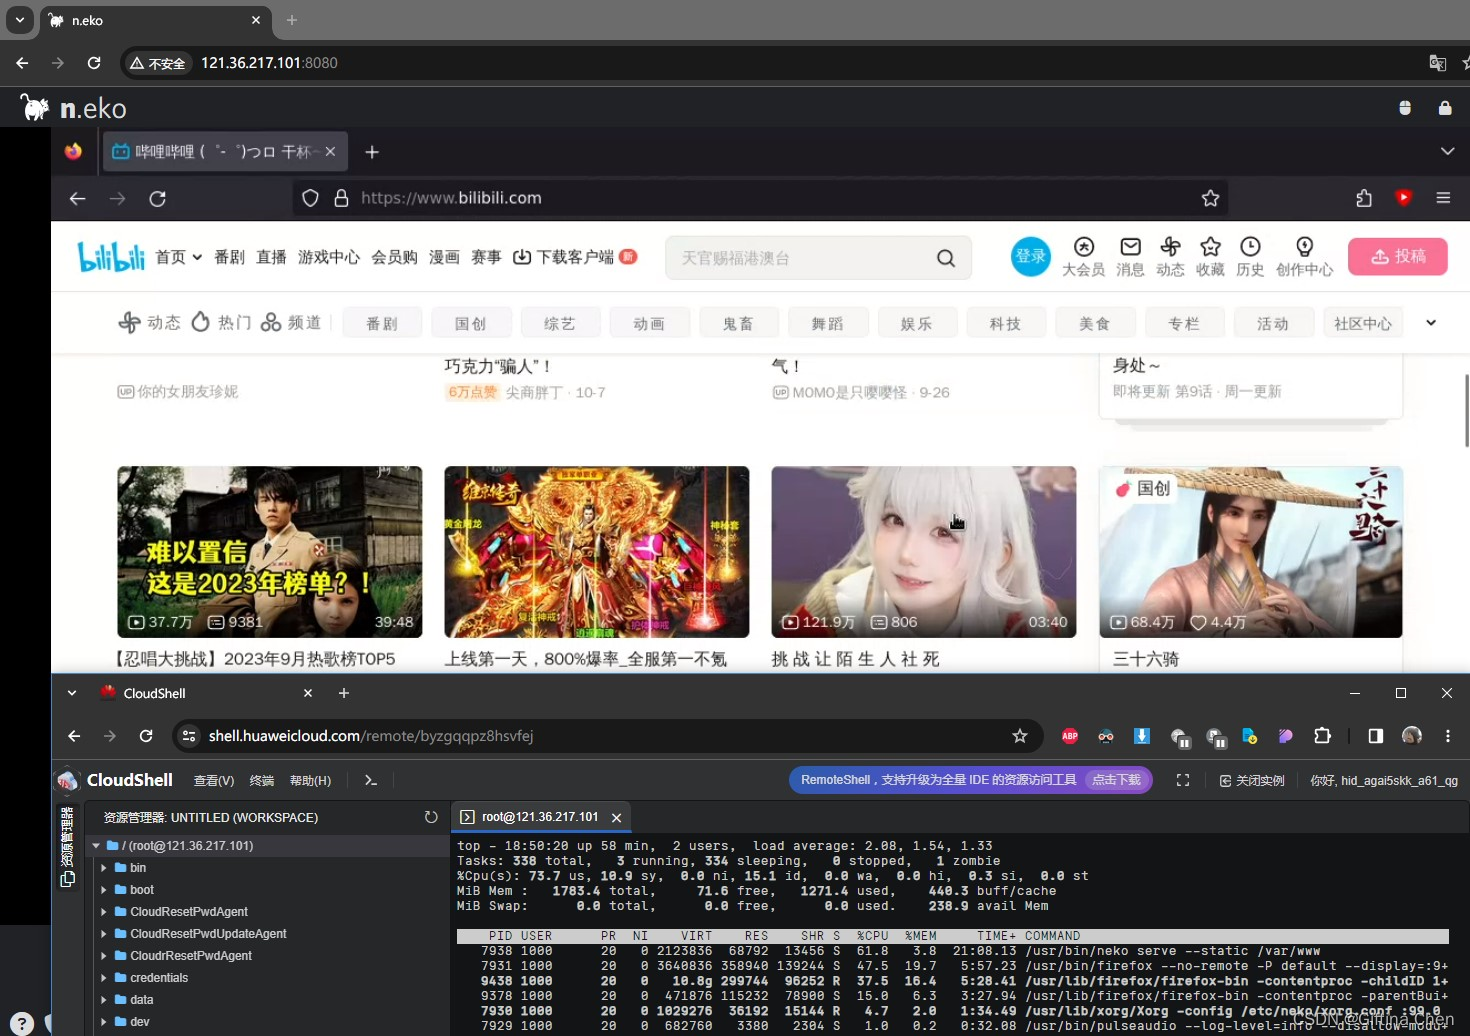The image size is (1470, 1036).
Task: Open the Firefox hamburger menu
Action: tap(1443, 198)
